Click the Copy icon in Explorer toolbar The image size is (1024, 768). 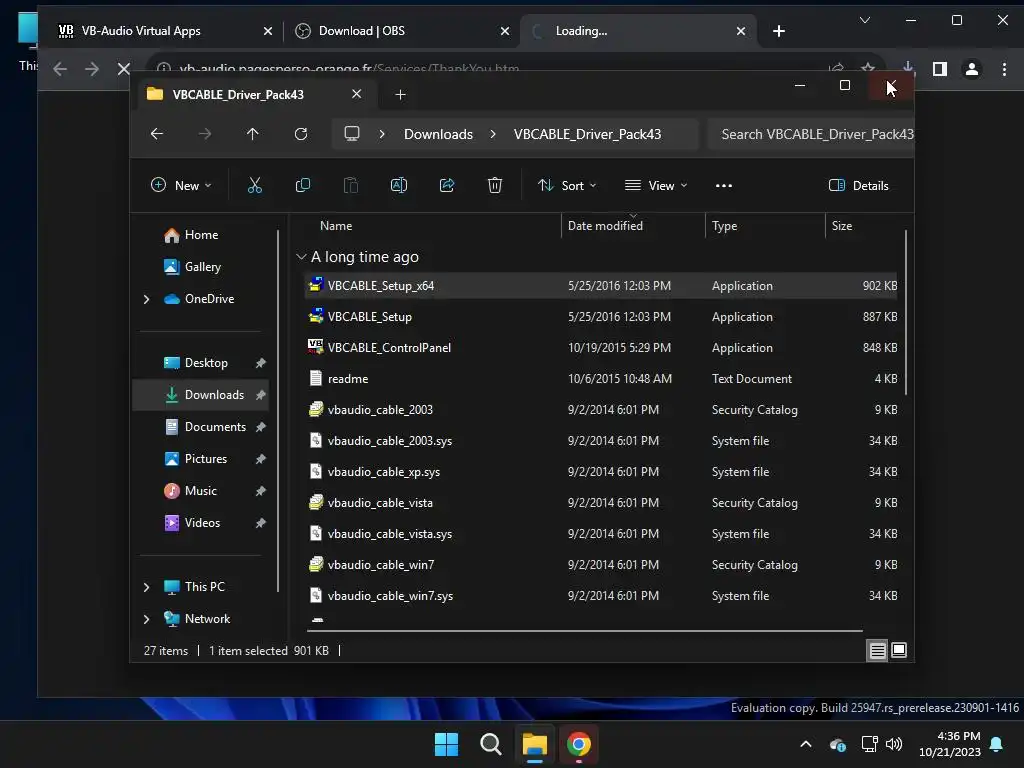coord(302,185)
